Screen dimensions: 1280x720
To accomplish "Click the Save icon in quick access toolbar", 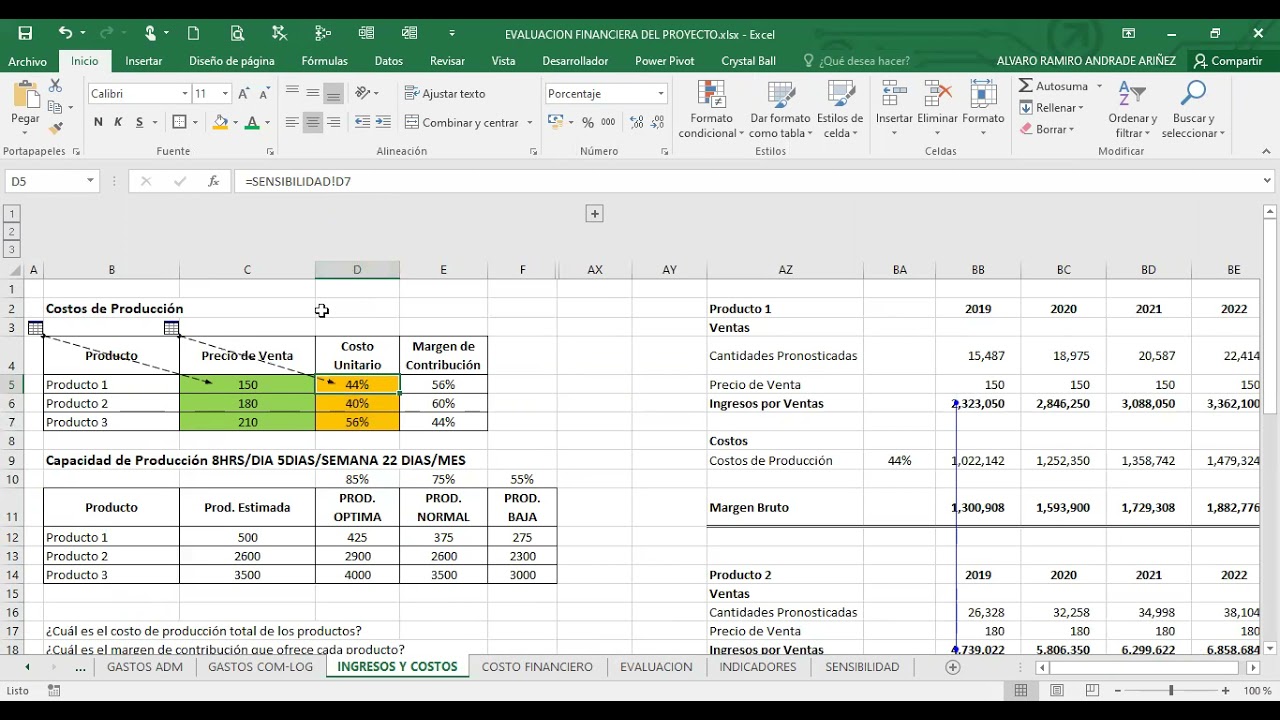I will coord(25,33).
